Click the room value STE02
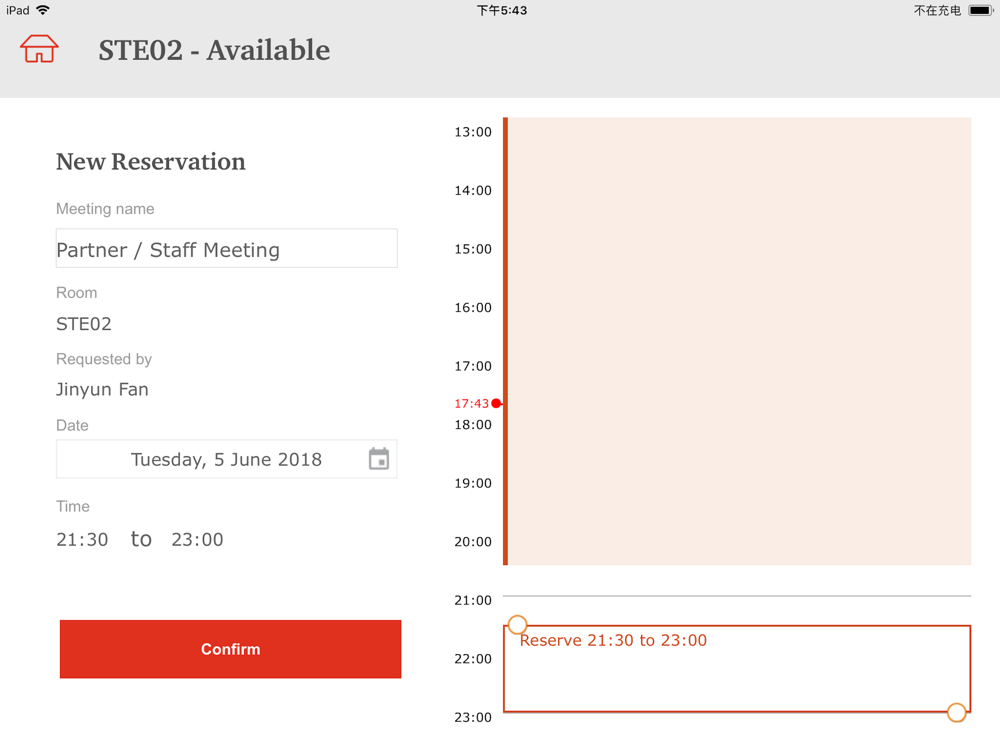Viewport: 1000px width, 750px height. click(84, 324)
